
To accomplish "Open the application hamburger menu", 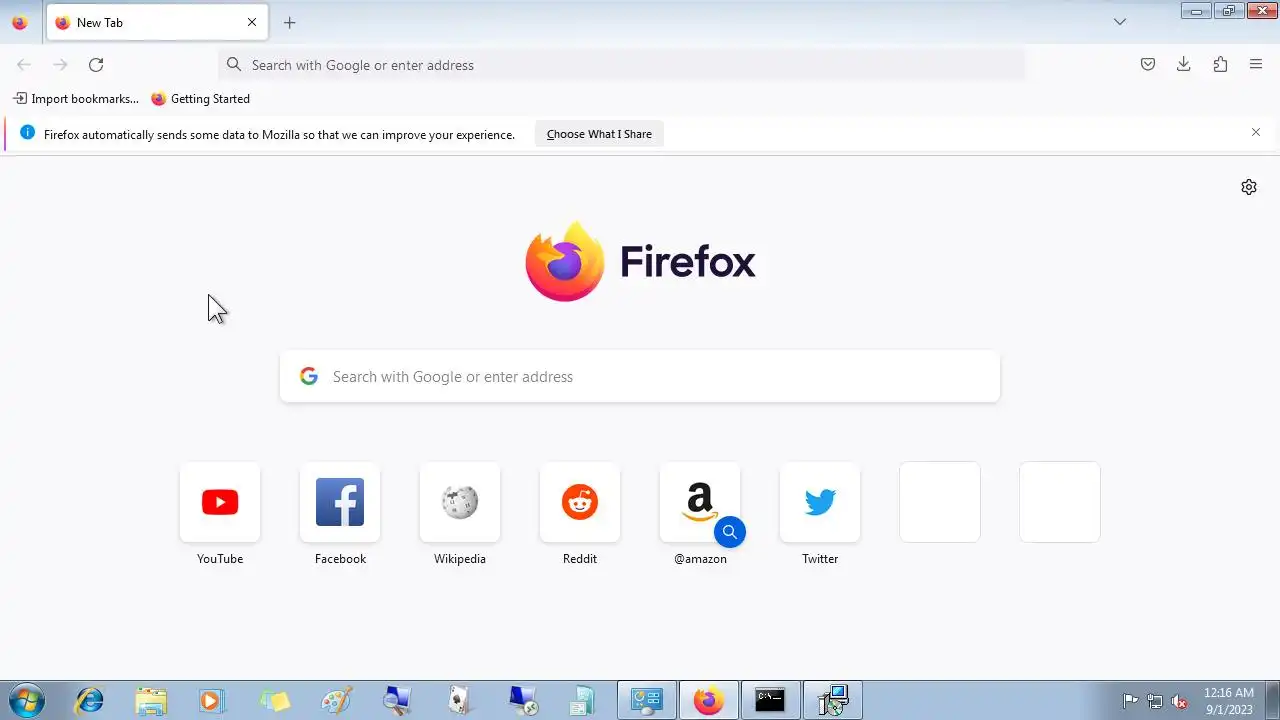I will 1256,65.
